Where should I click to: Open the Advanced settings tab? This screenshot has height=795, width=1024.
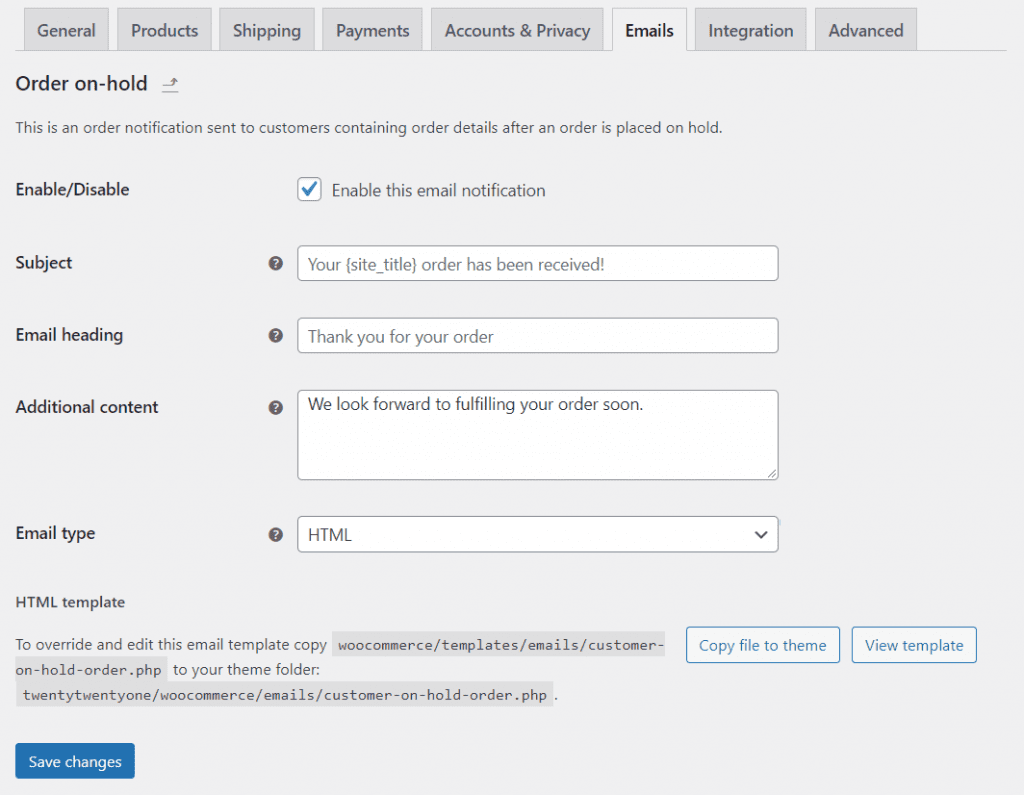tap(865, 30)
